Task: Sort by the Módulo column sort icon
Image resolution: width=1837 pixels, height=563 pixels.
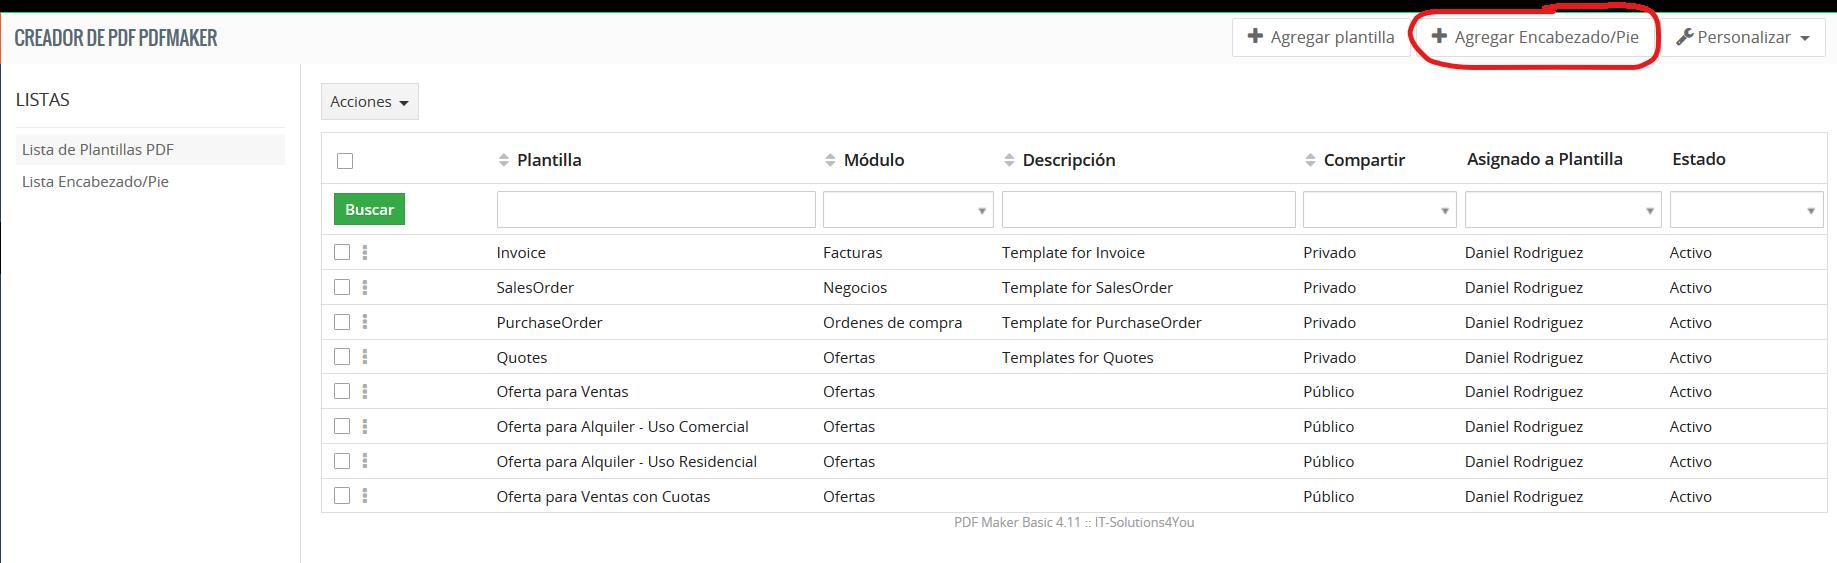Action: point(830,160)
